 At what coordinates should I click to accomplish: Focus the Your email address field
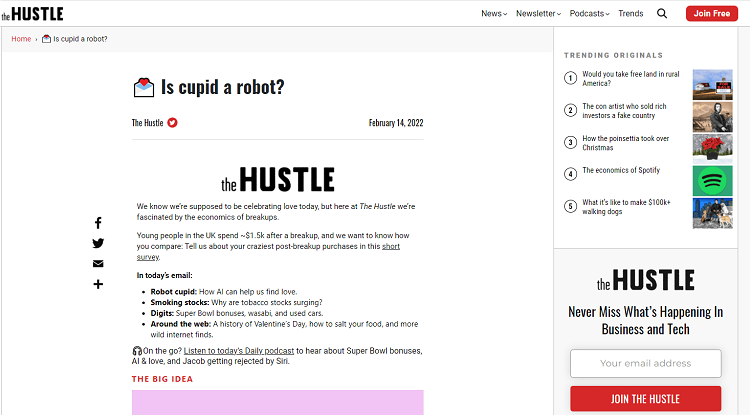click(x=645, y=363)
